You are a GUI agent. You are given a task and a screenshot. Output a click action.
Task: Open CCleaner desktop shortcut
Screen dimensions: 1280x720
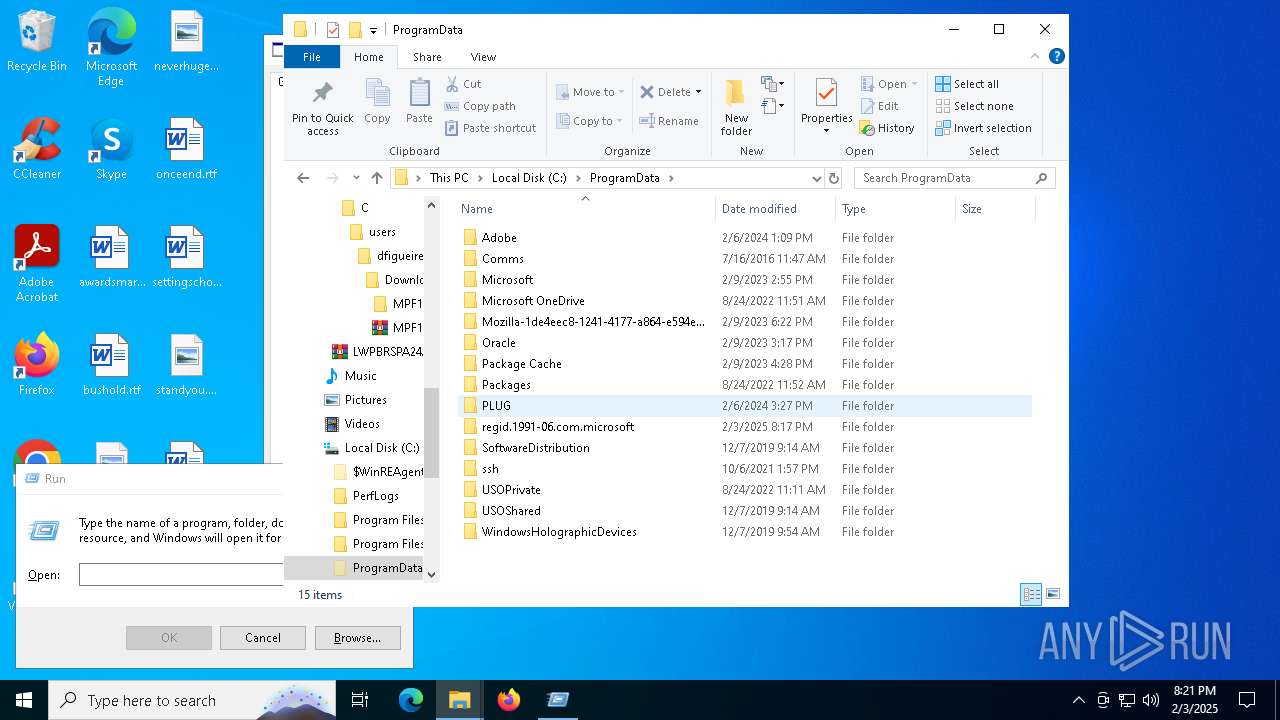coord(37,149)
